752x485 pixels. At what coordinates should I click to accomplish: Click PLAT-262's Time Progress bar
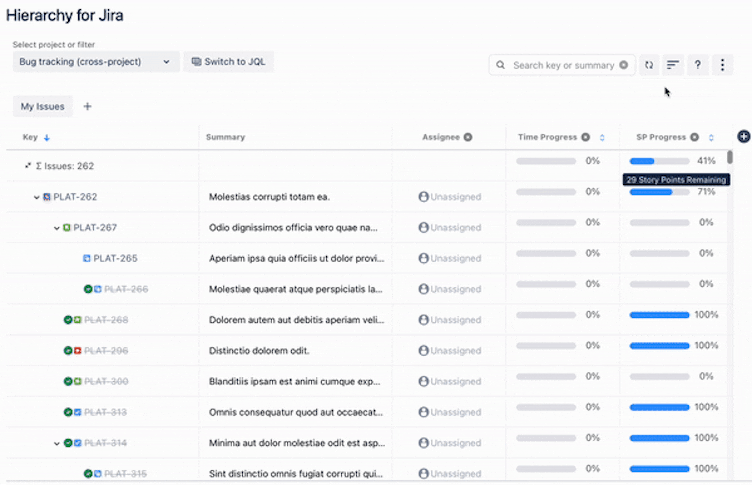546,192
